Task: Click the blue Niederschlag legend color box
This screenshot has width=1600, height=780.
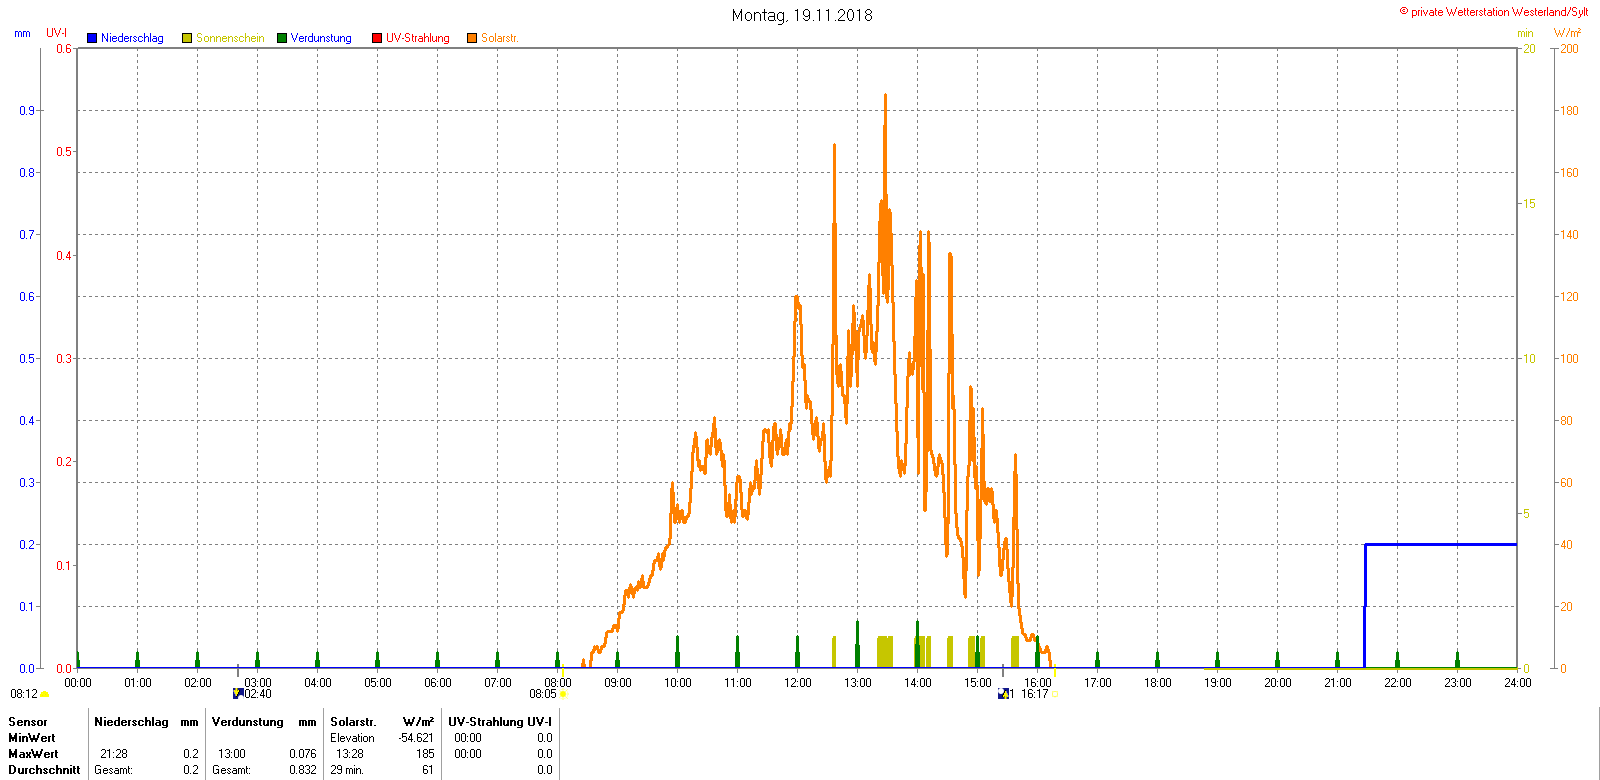Action: click(x=92, y=38)
